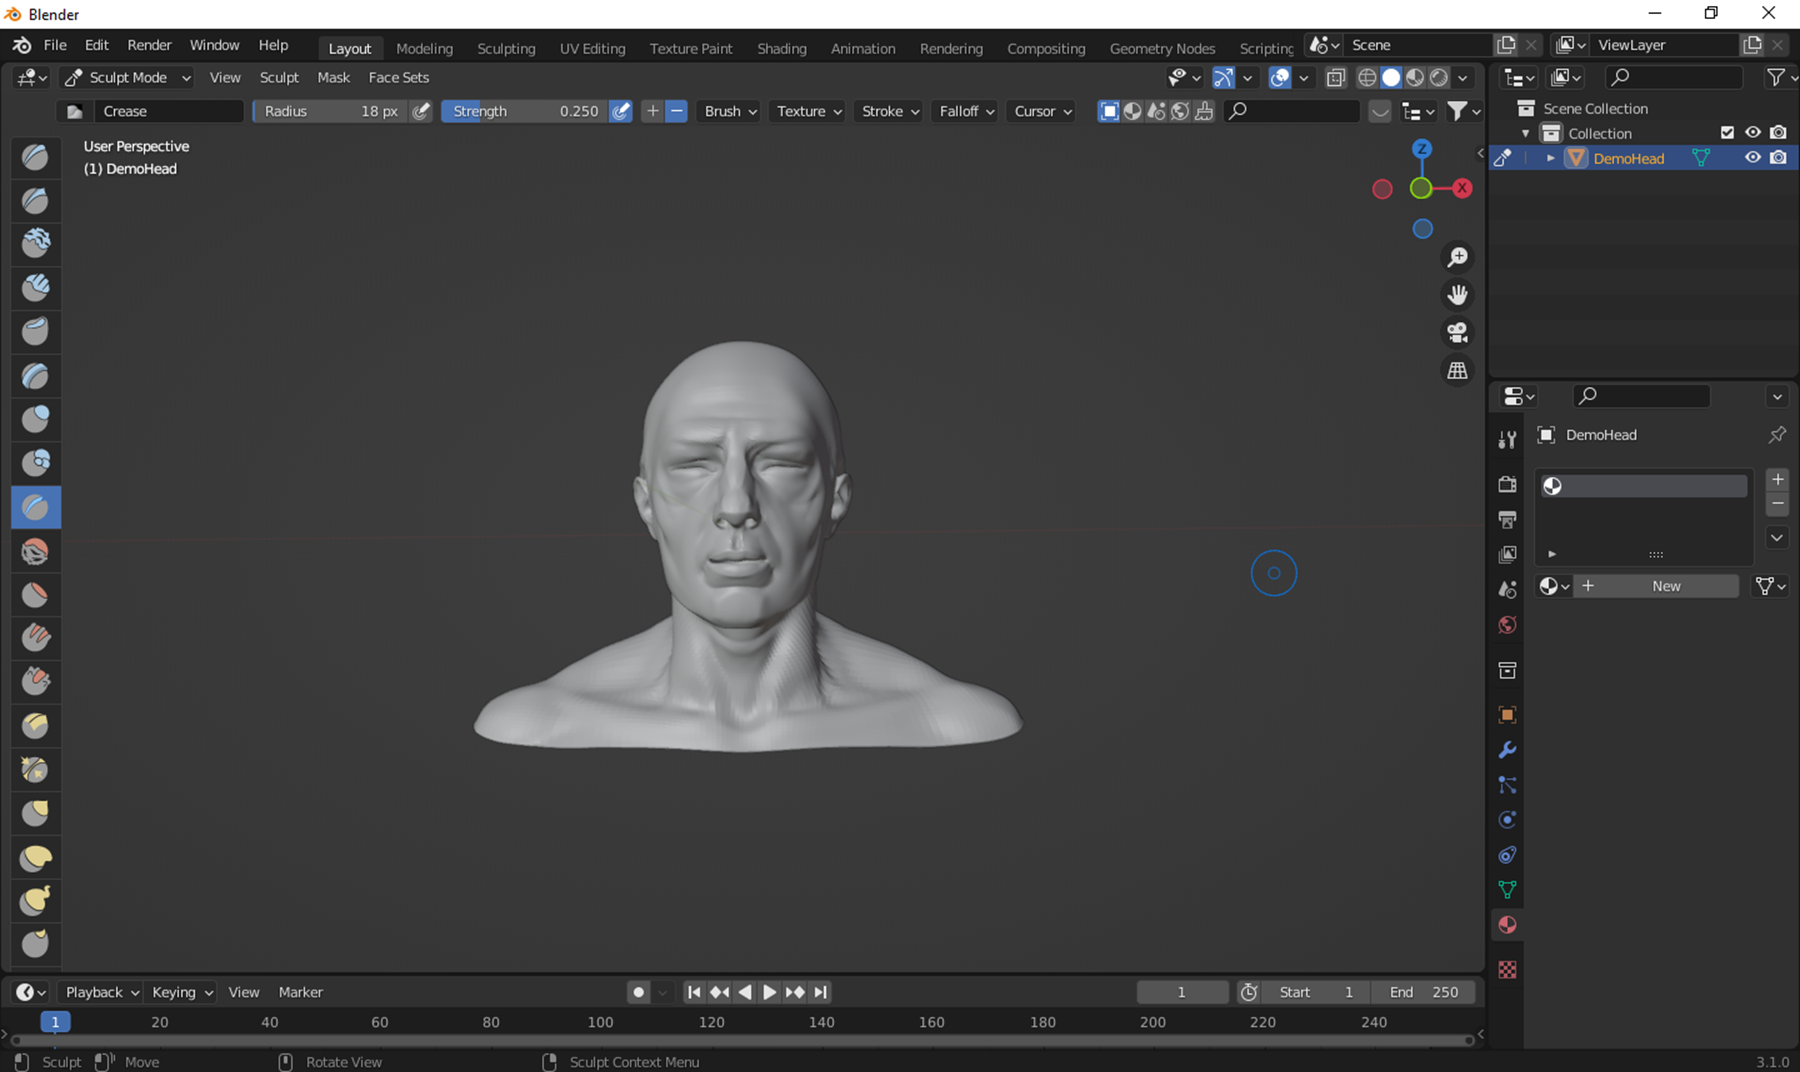This screenshot has width=1800, height=1072.
Task: Click the viewport zoom magnifier icon
Action: [1458, 257]
